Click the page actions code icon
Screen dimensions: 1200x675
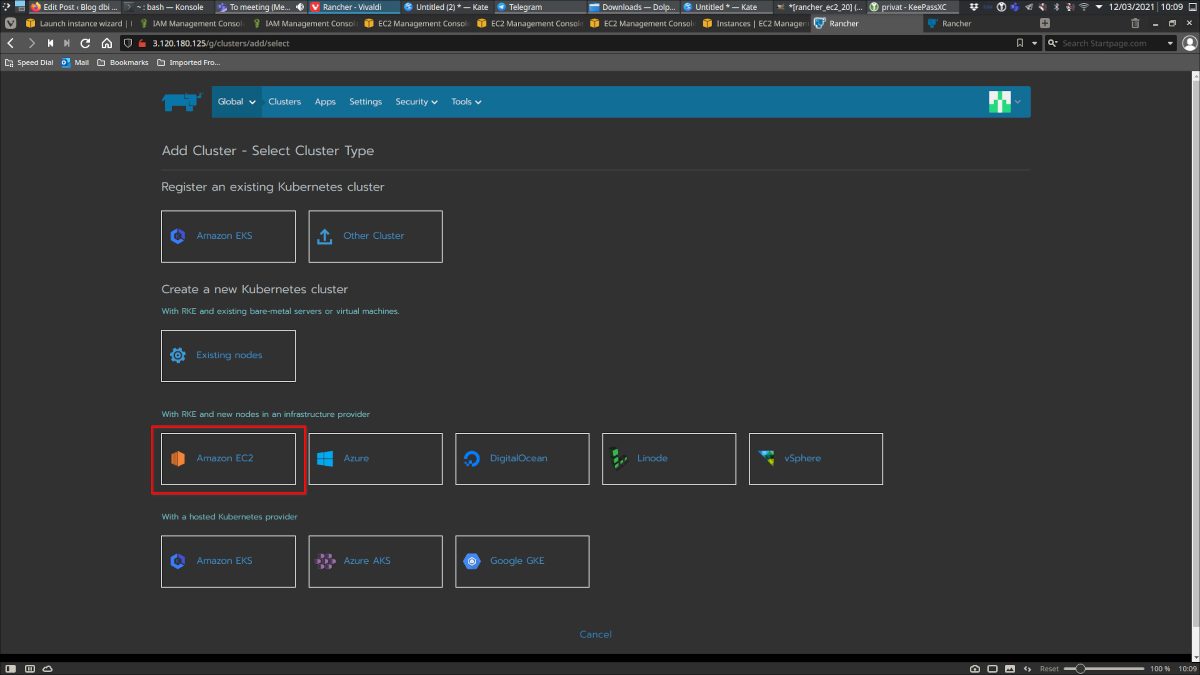coord(1026,668)
